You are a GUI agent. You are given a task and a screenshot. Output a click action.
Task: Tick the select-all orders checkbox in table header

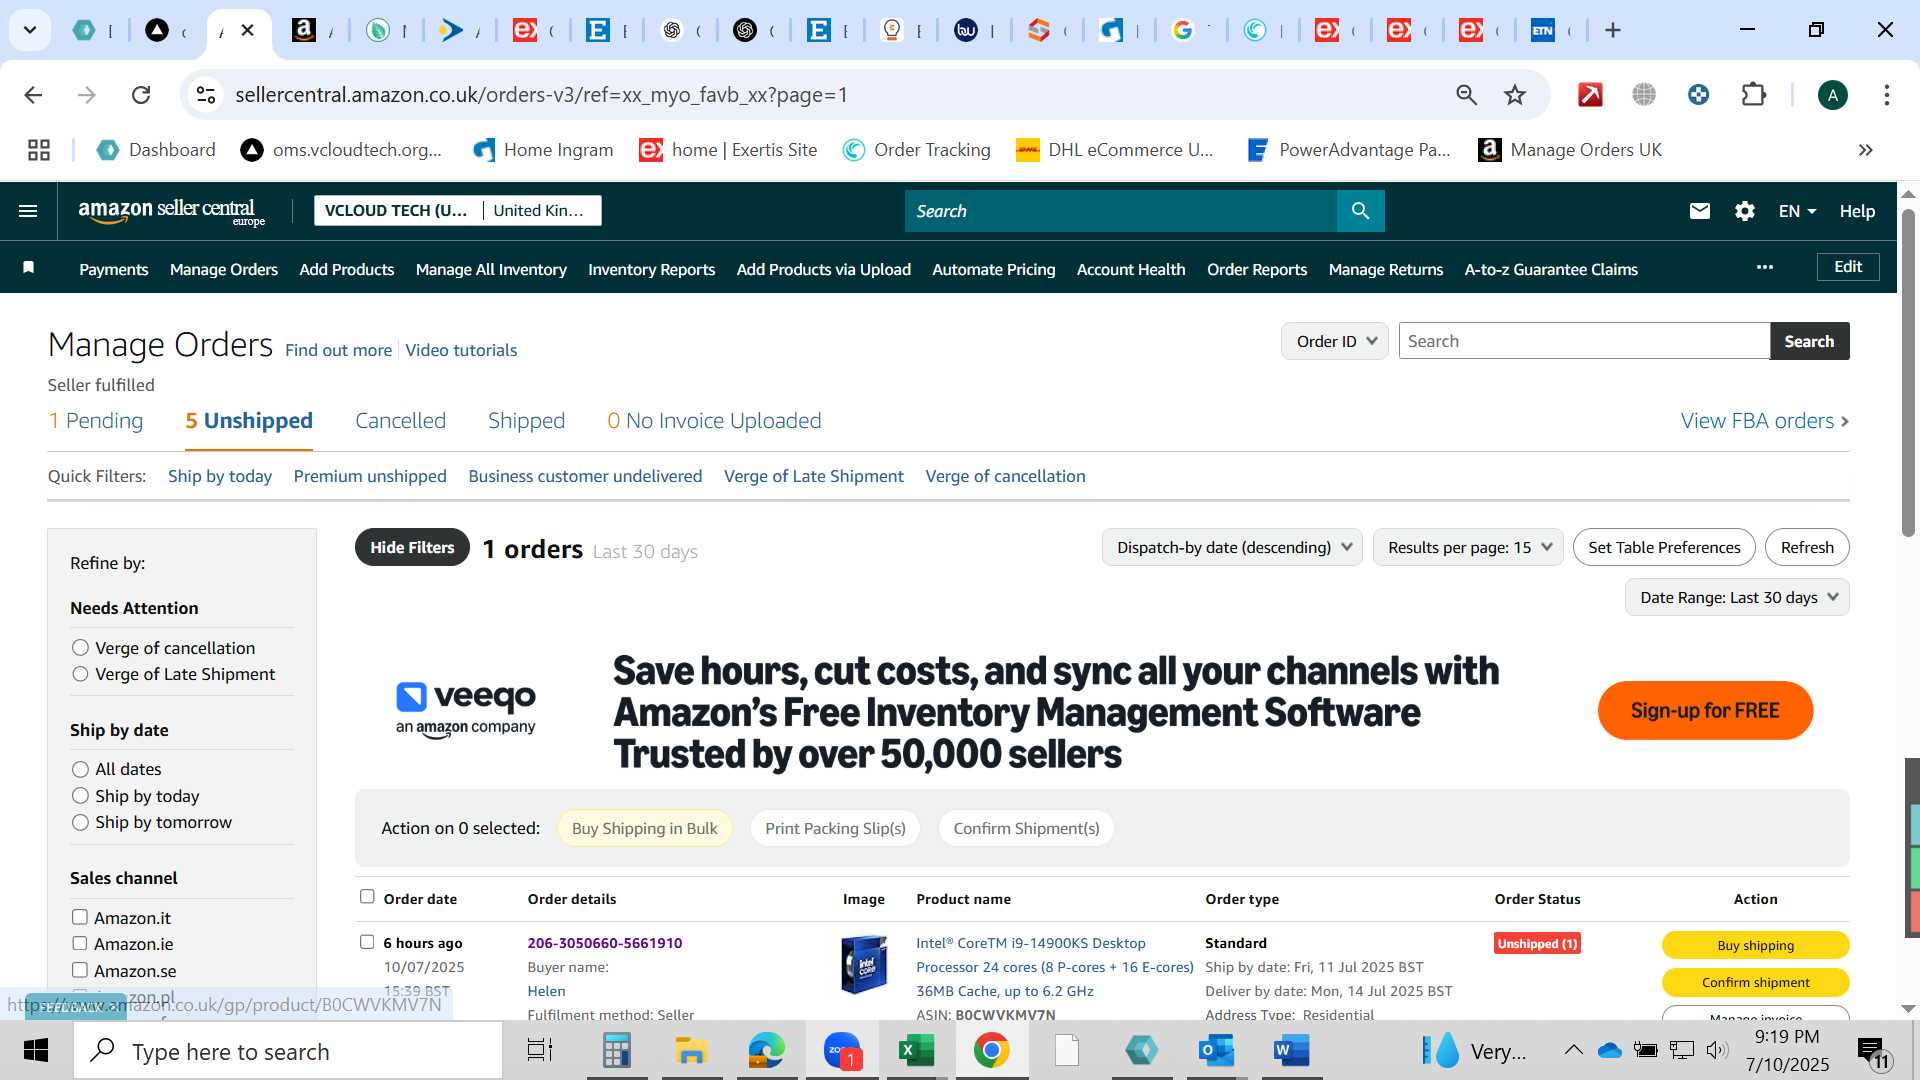[367, 897]
